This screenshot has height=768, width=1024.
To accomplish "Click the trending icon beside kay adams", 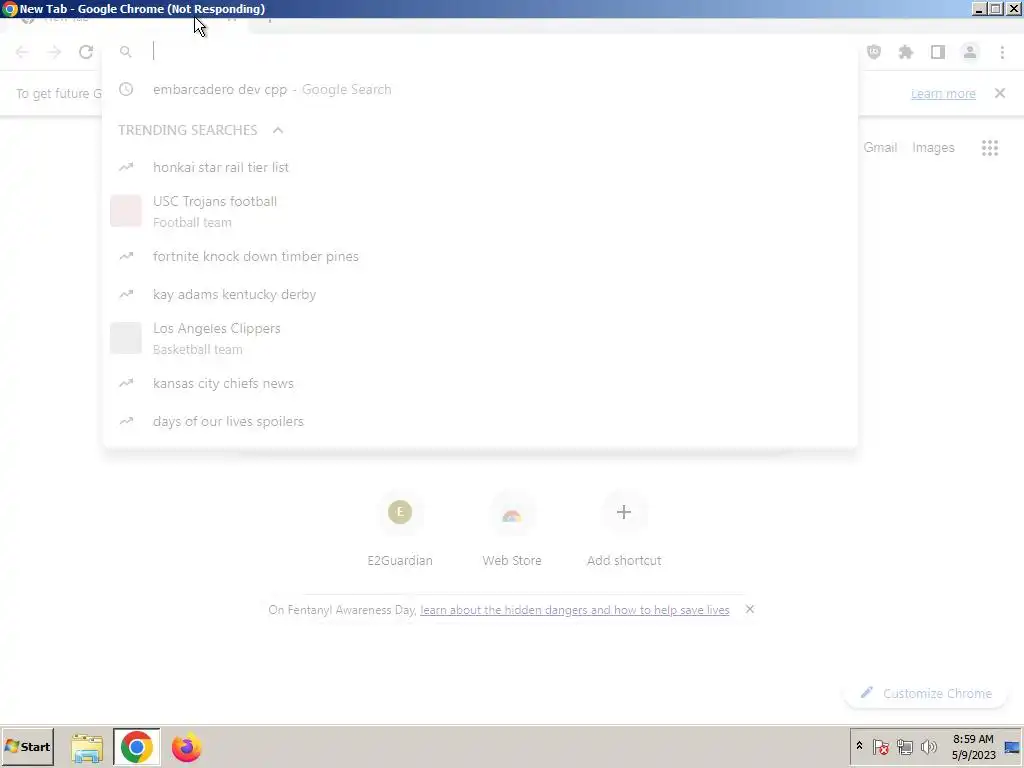I will (x=126, y=294).
